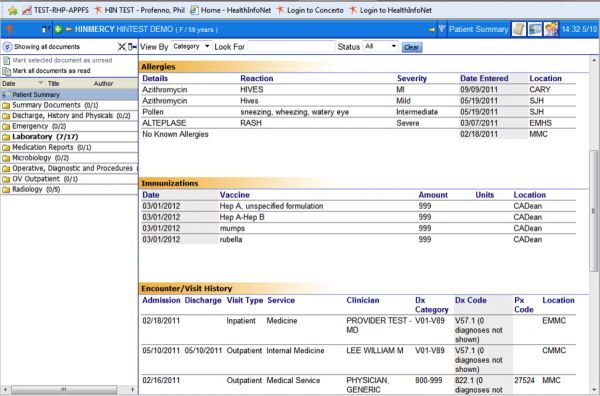Open the Discharge, History and Physicals folder

pos(69,116)
